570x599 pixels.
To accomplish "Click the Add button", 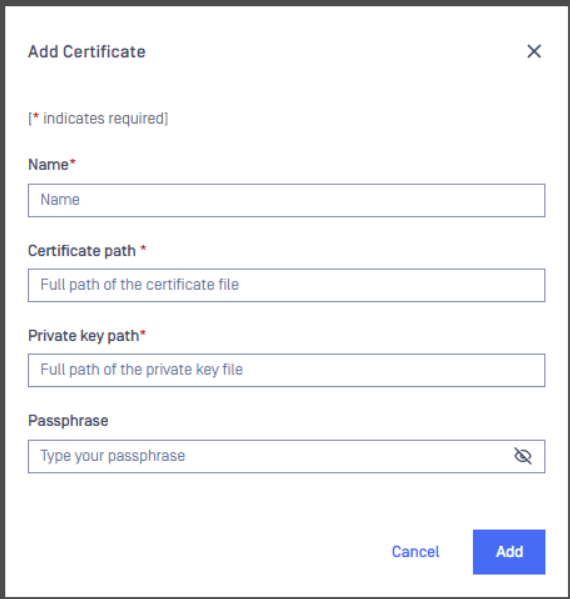I will point(509,552).
